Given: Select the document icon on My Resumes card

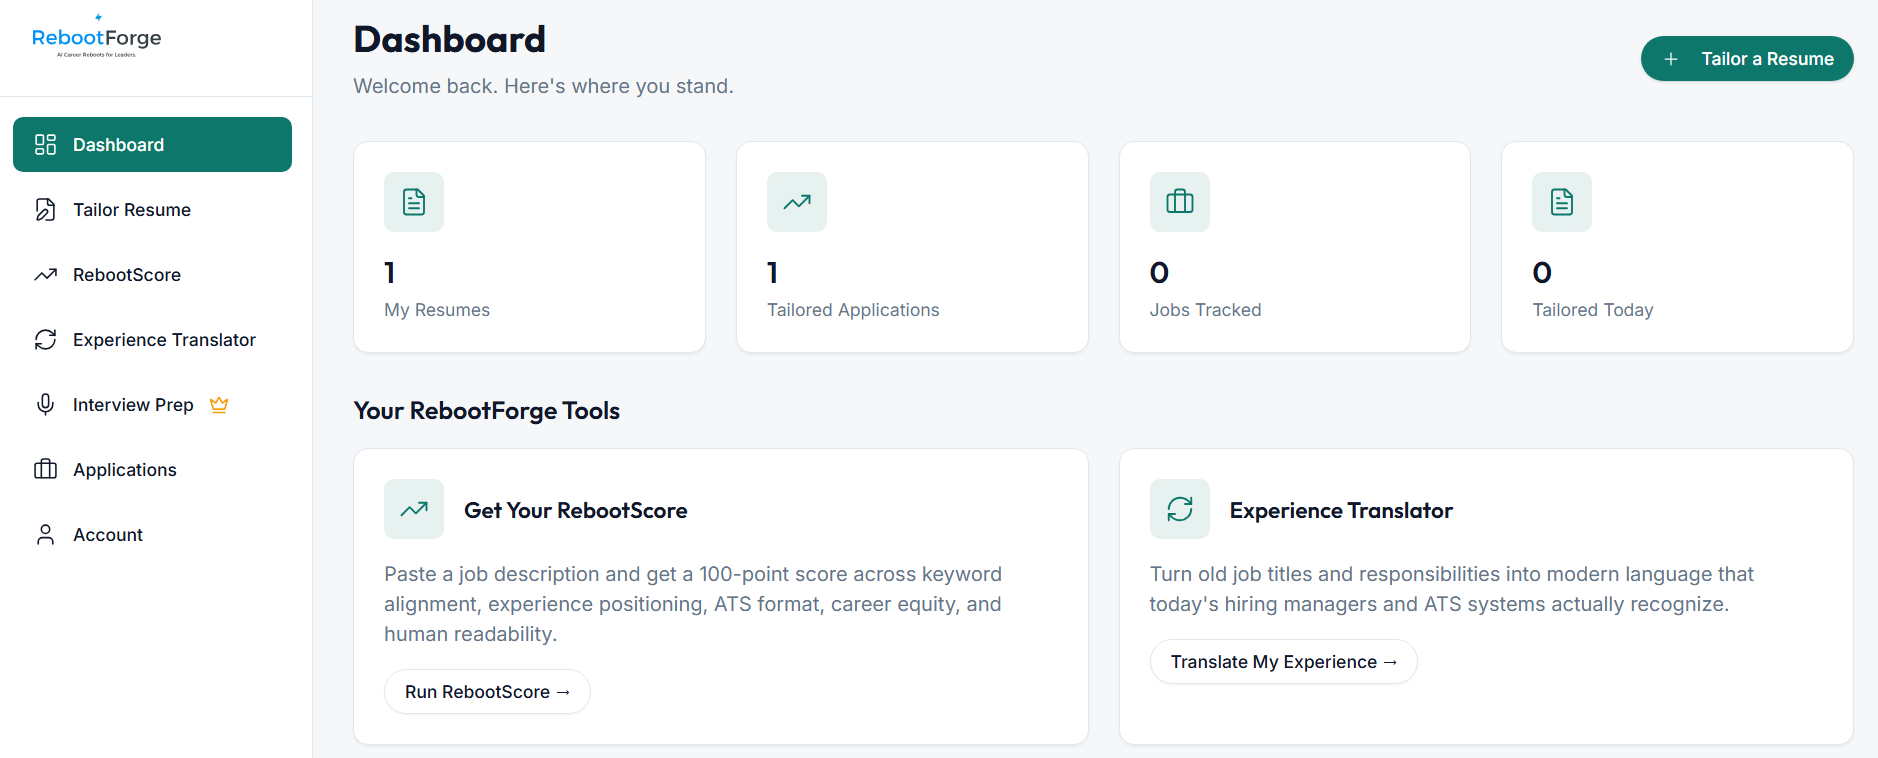Looking at the screenshot, I should [x=413, y=201].
